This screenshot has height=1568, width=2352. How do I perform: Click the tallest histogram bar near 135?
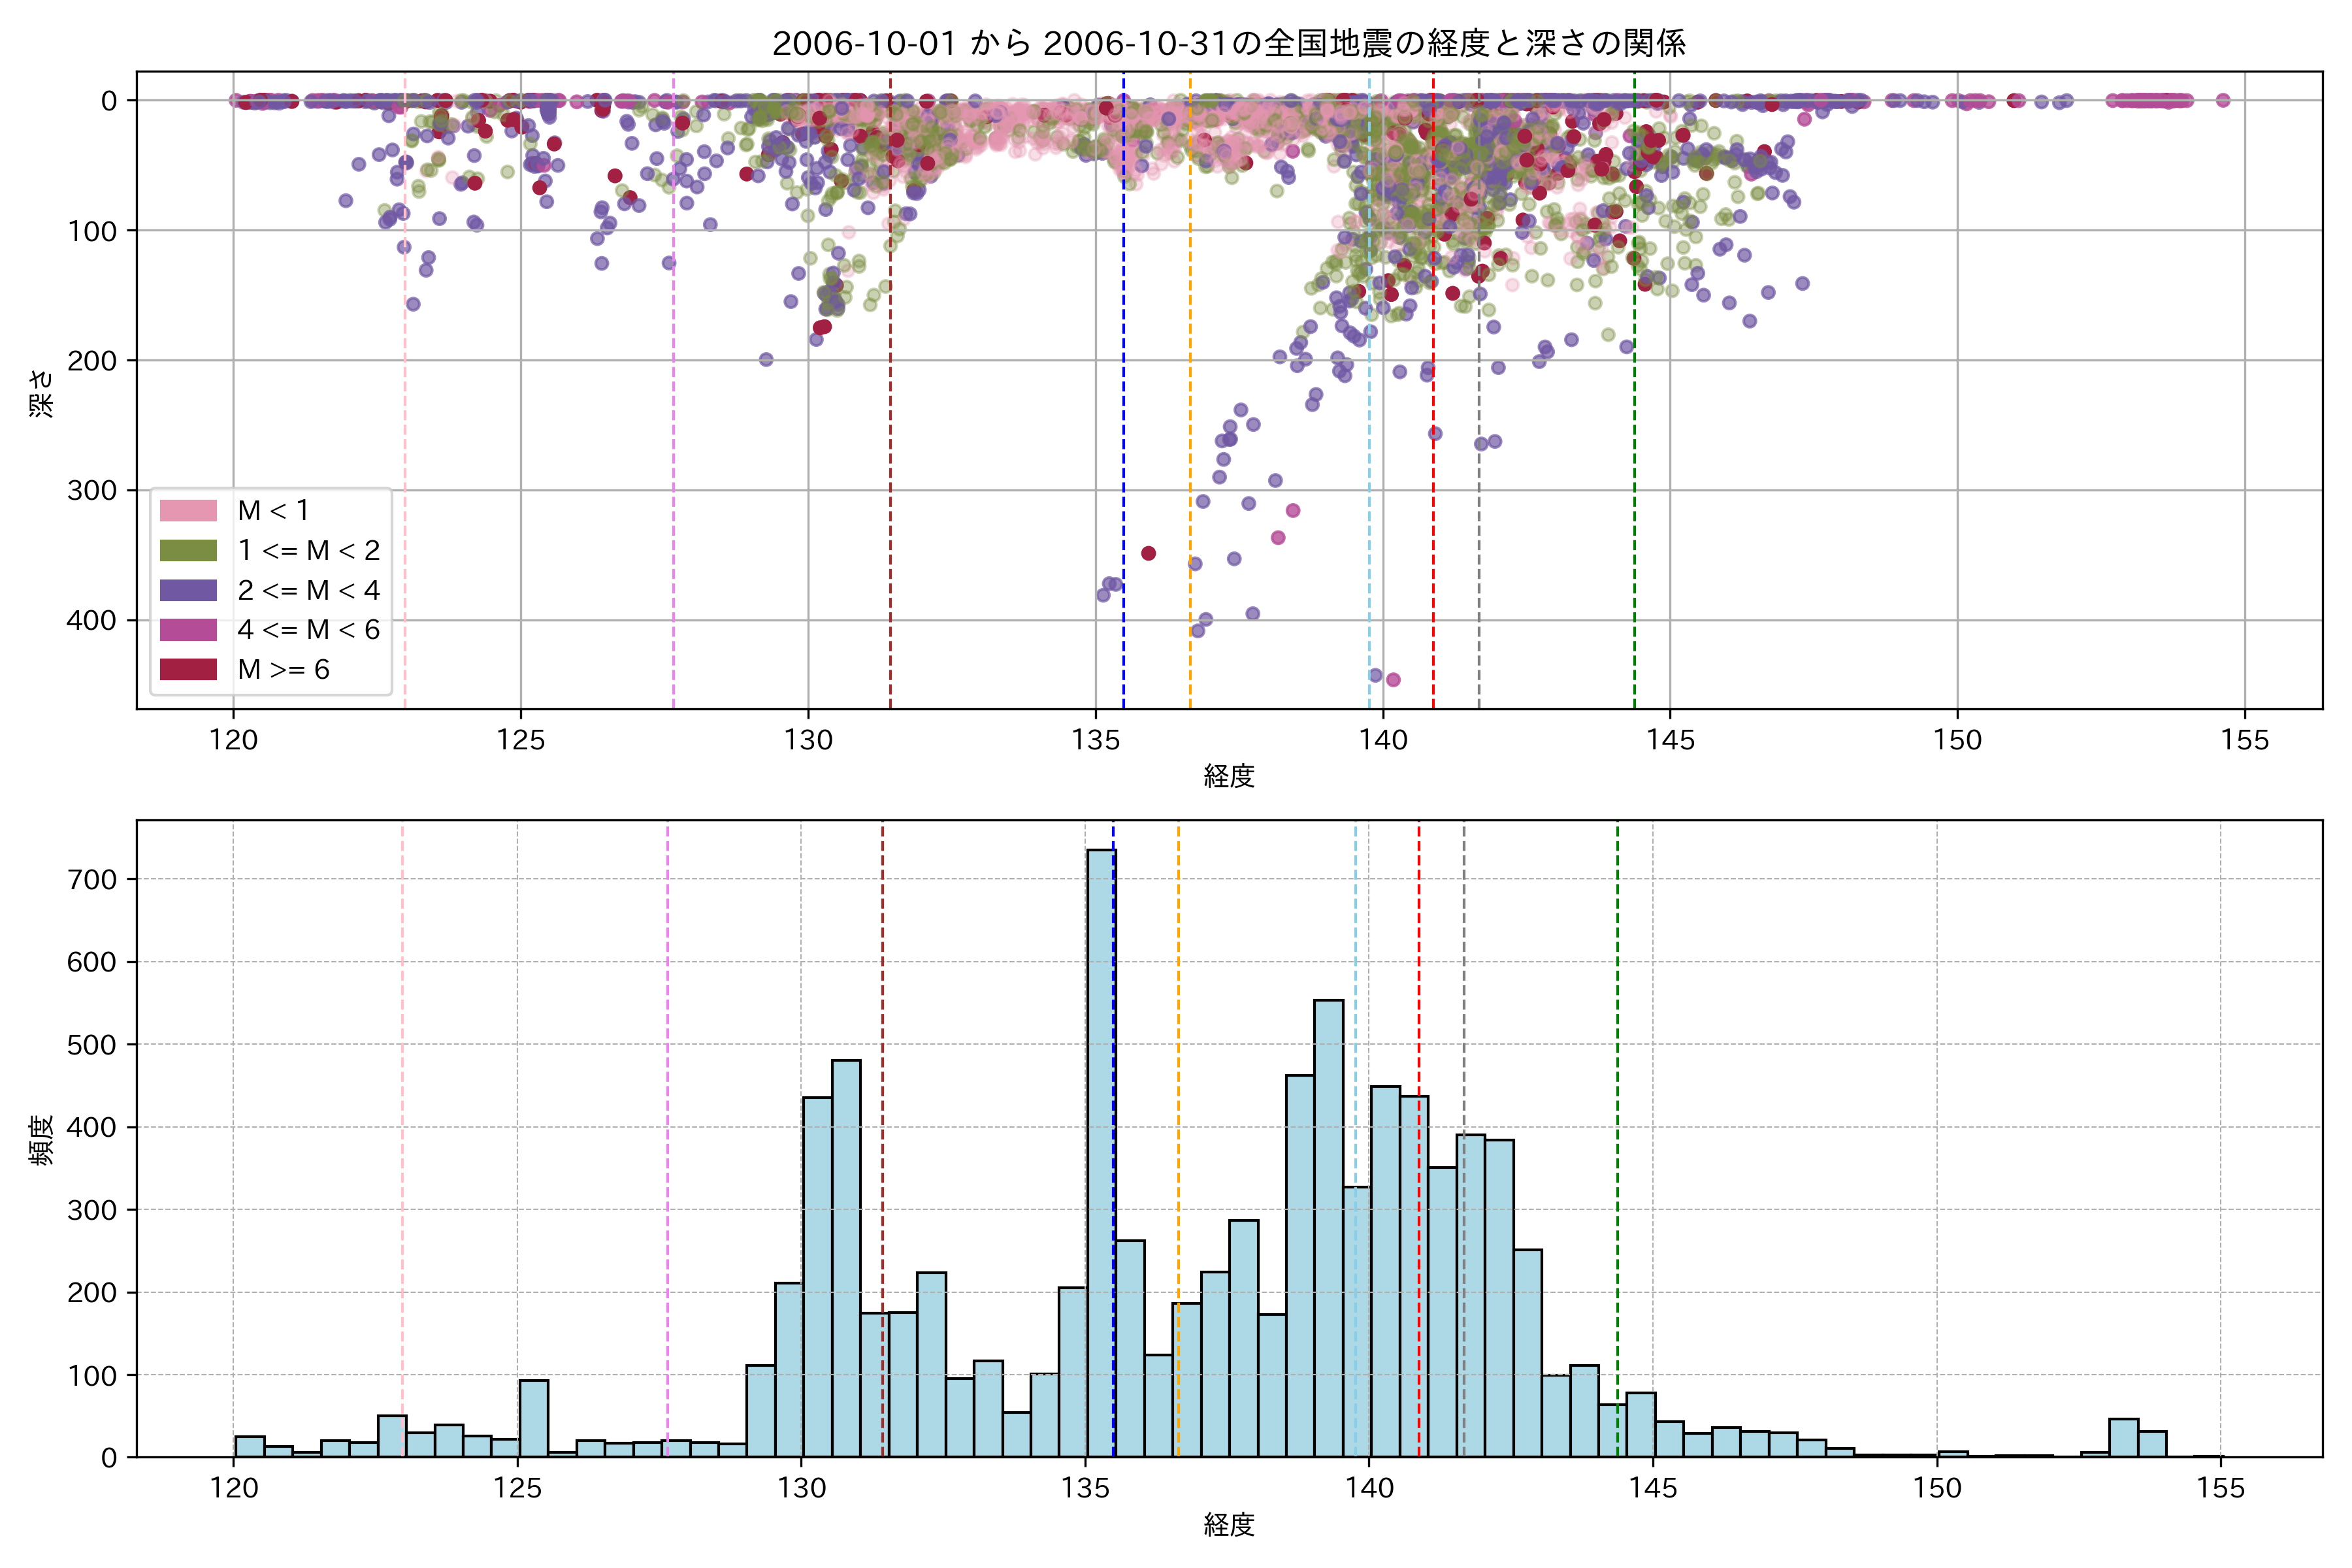point(1101,1150)
